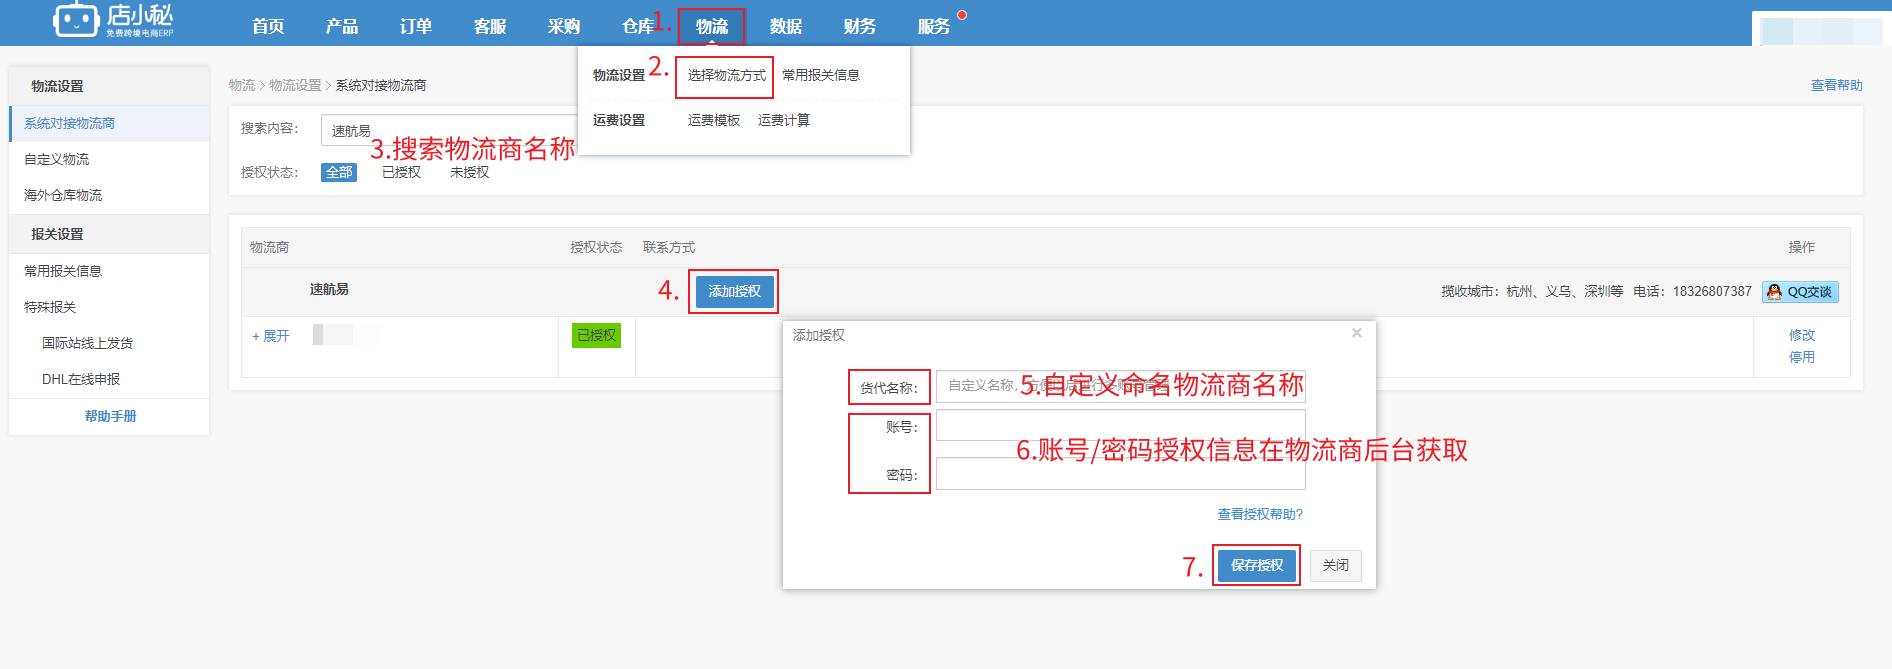Screen dimensions: 1892x669
Task: Click the 速航易 provider name
Action: click(329, 290)
